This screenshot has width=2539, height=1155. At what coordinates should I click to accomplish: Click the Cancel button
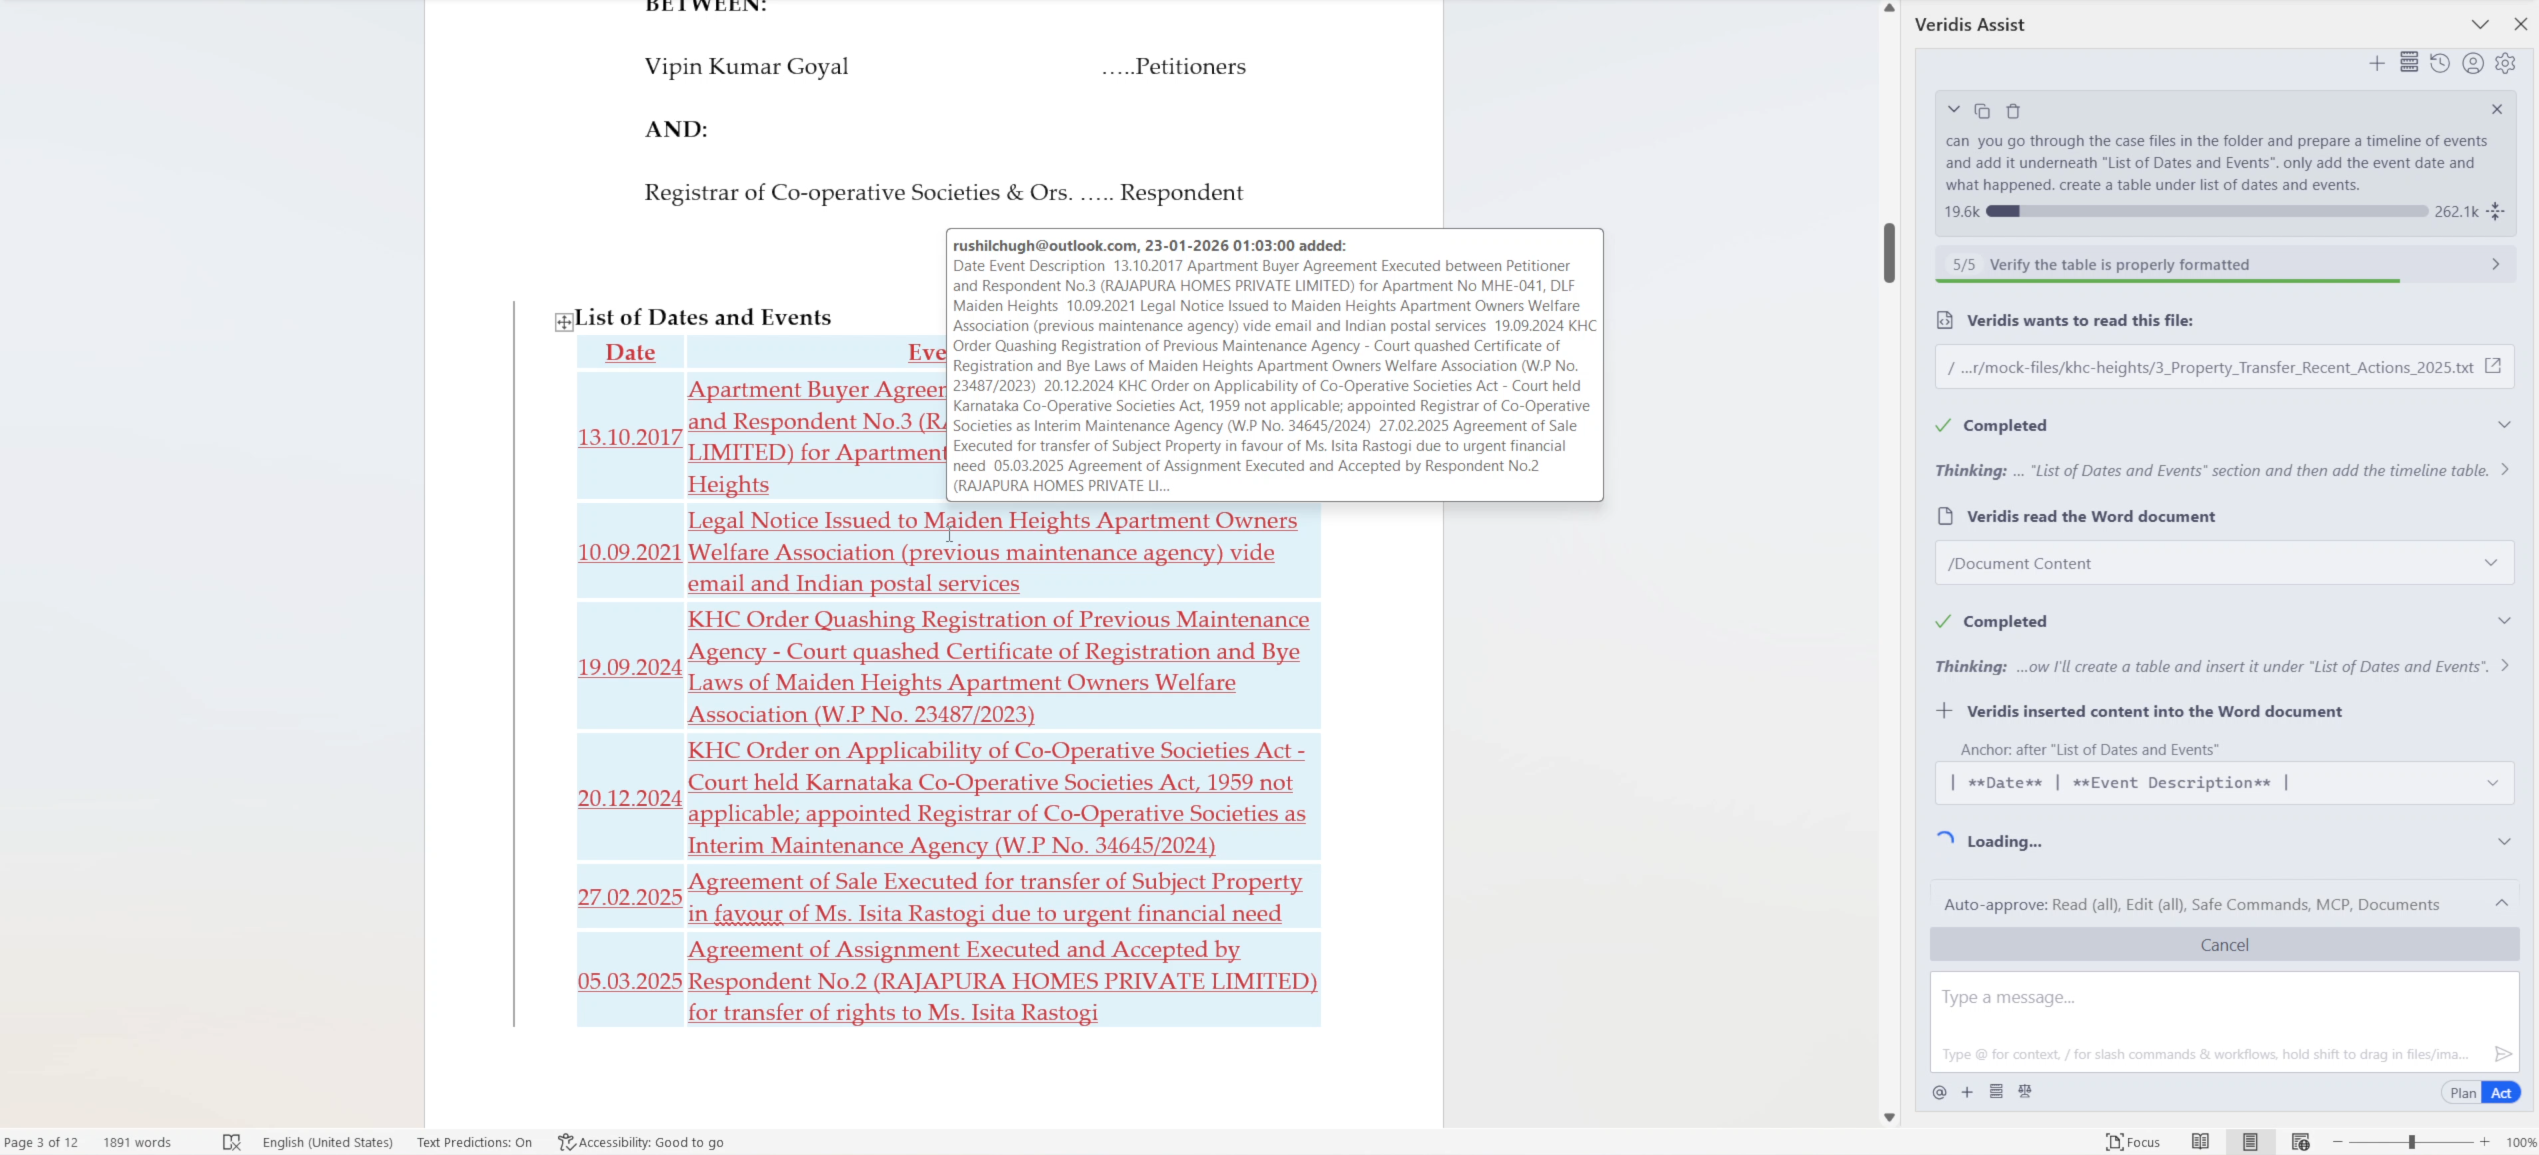click(2224, 944)
